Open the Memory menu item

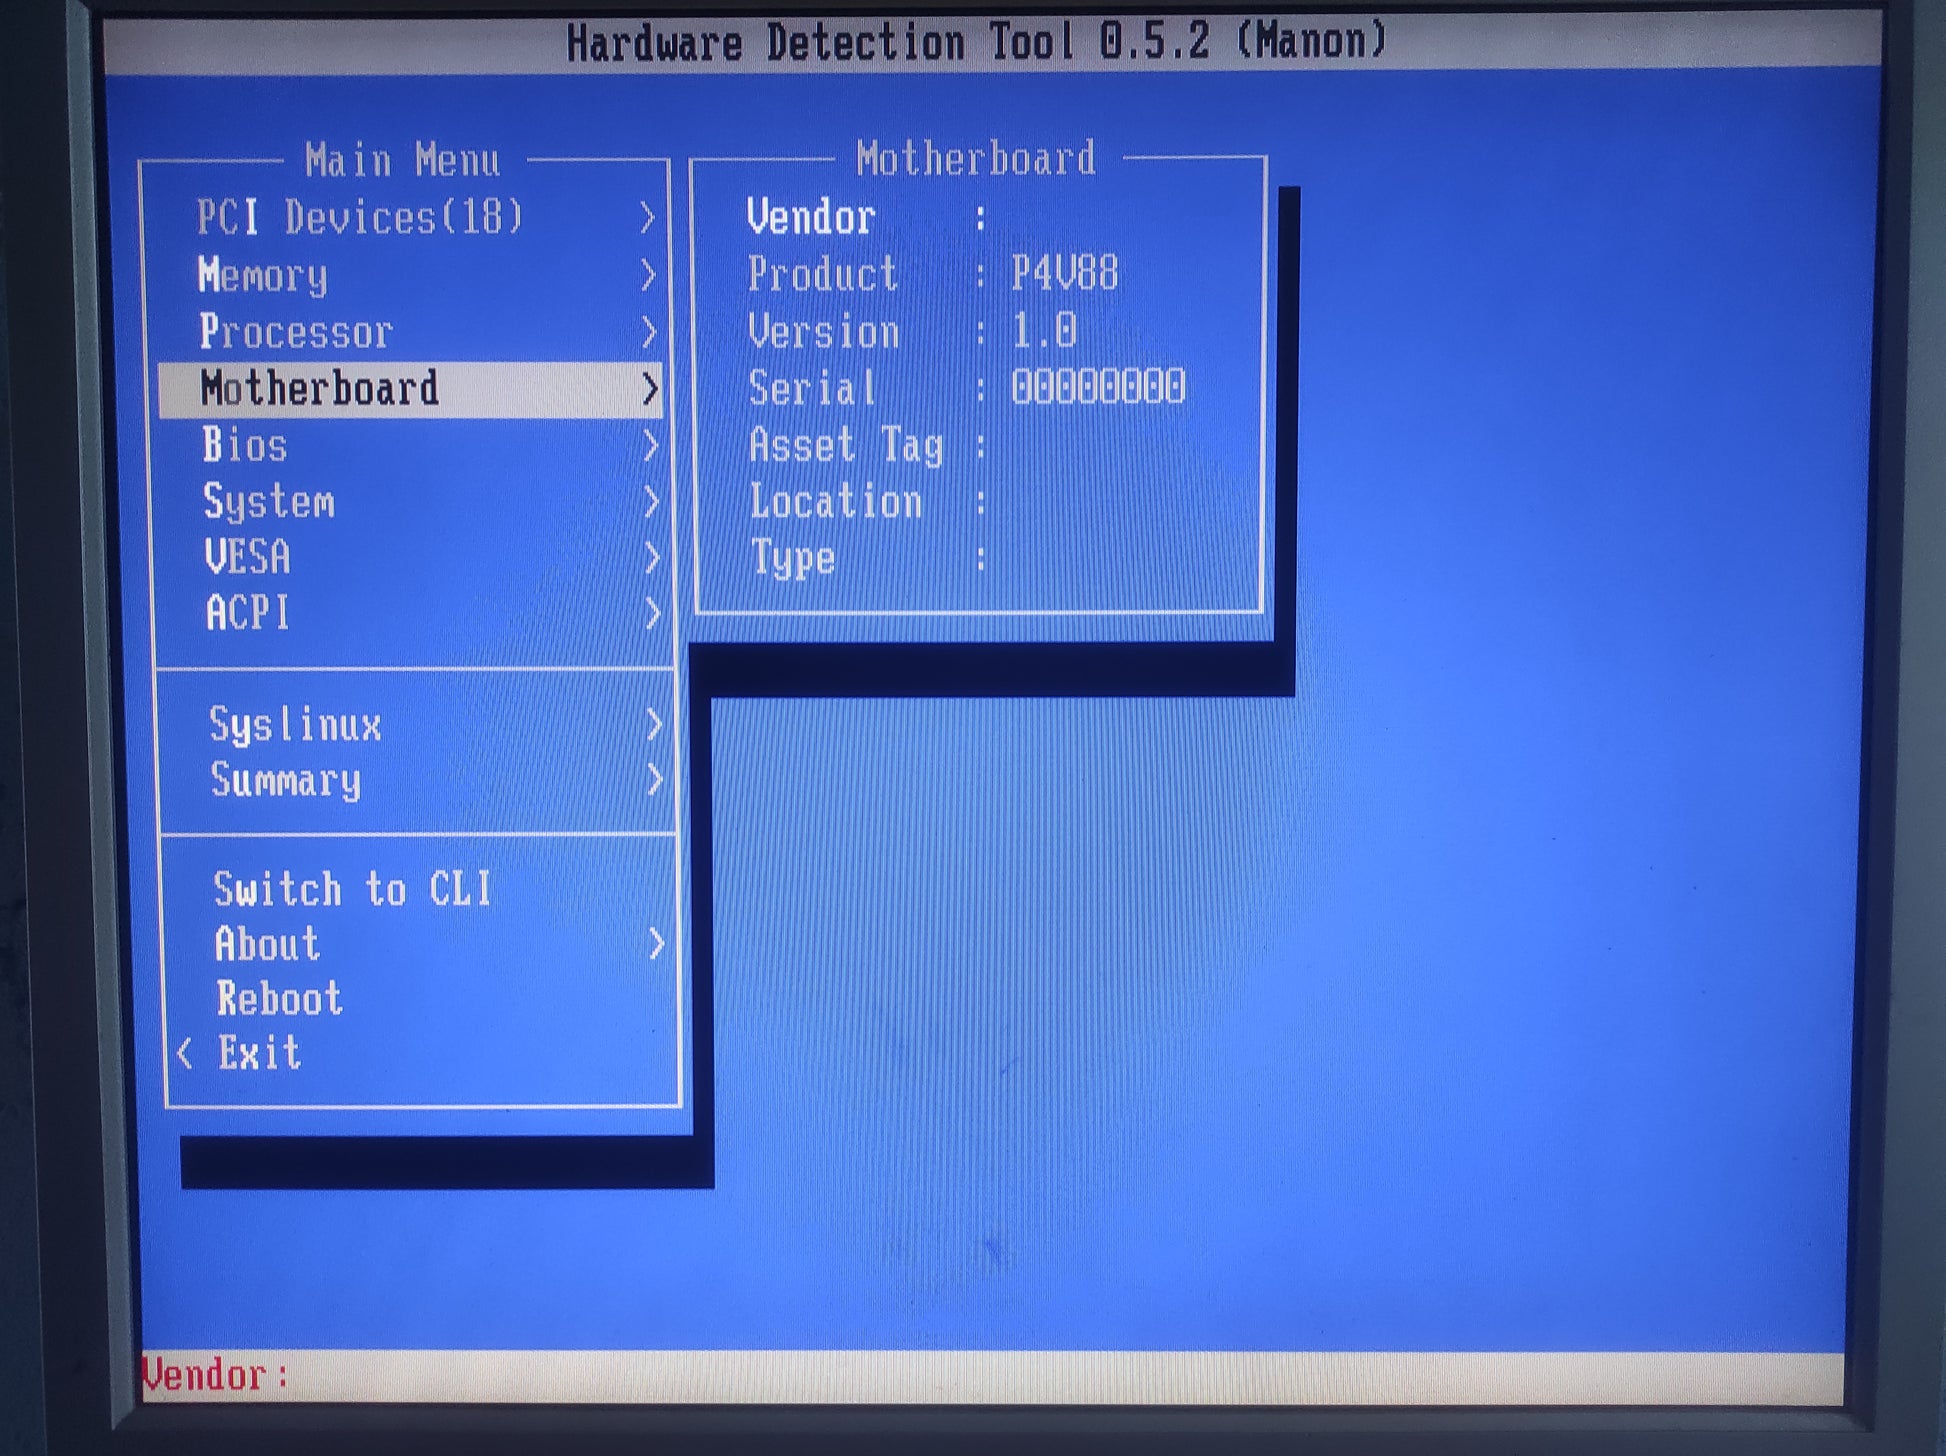pos(263,275)
